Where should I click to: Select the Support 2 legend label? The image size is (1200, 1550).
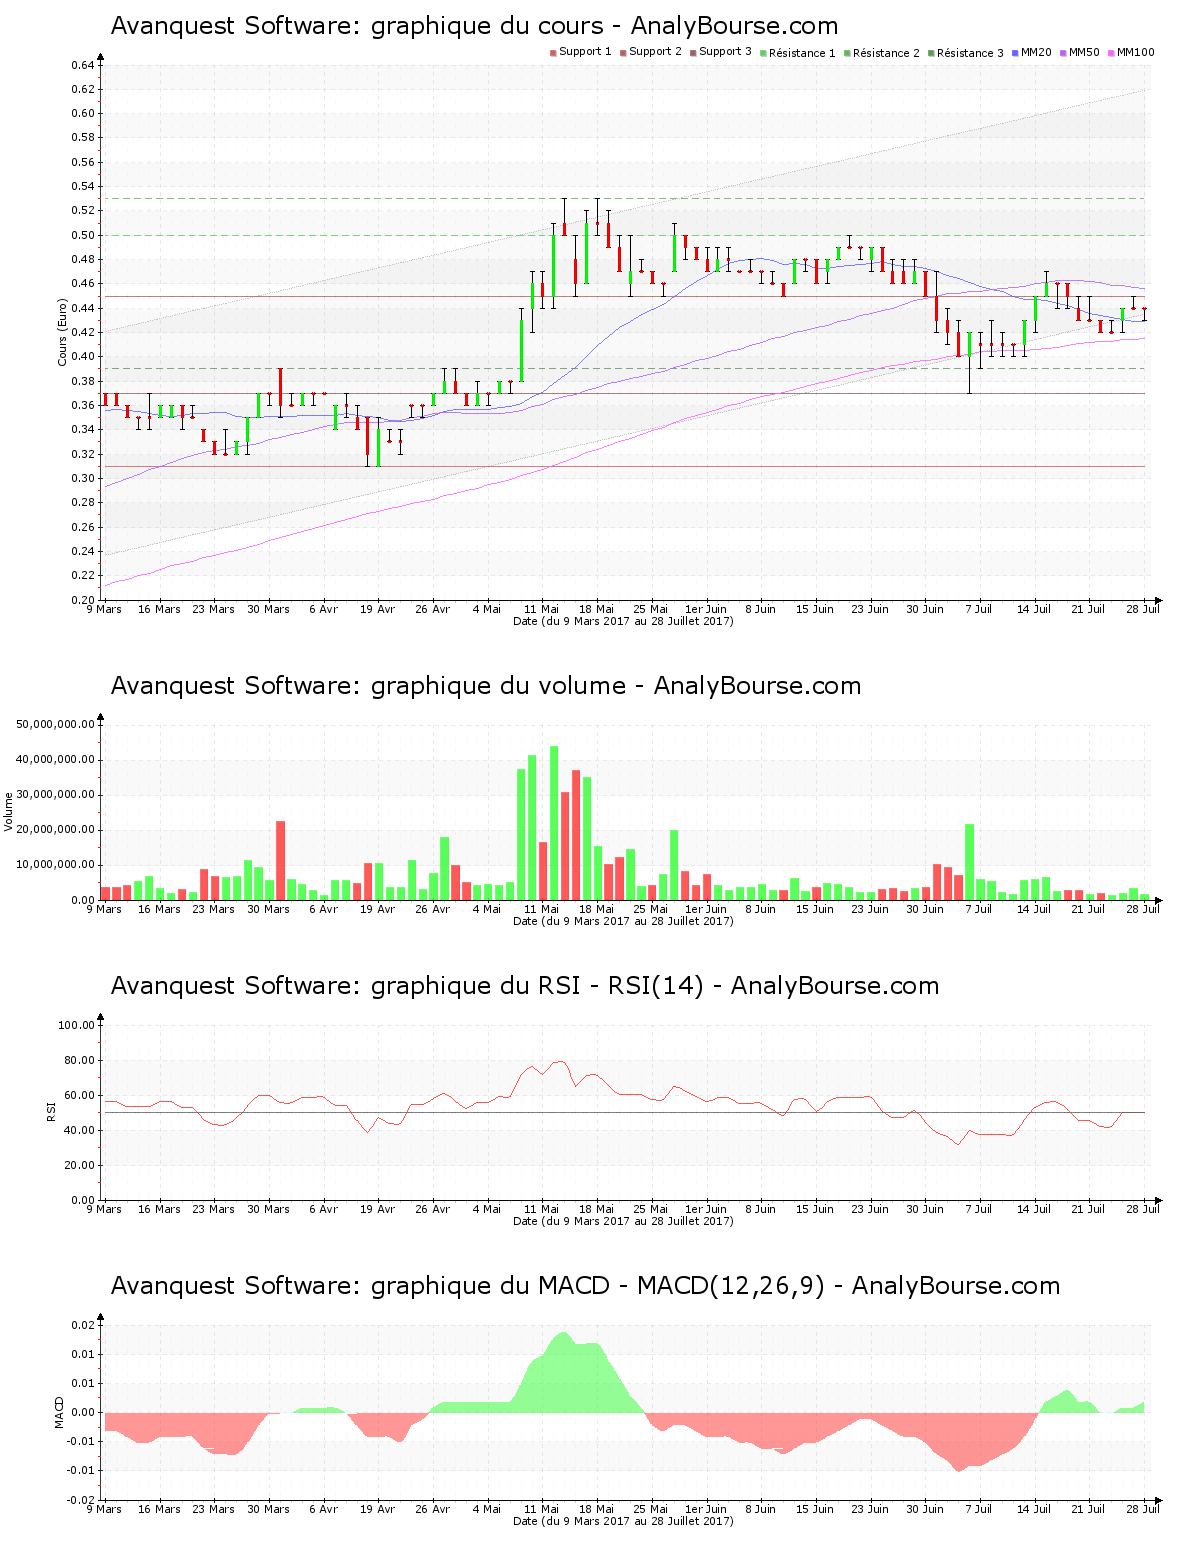click(x=655, y=52)
